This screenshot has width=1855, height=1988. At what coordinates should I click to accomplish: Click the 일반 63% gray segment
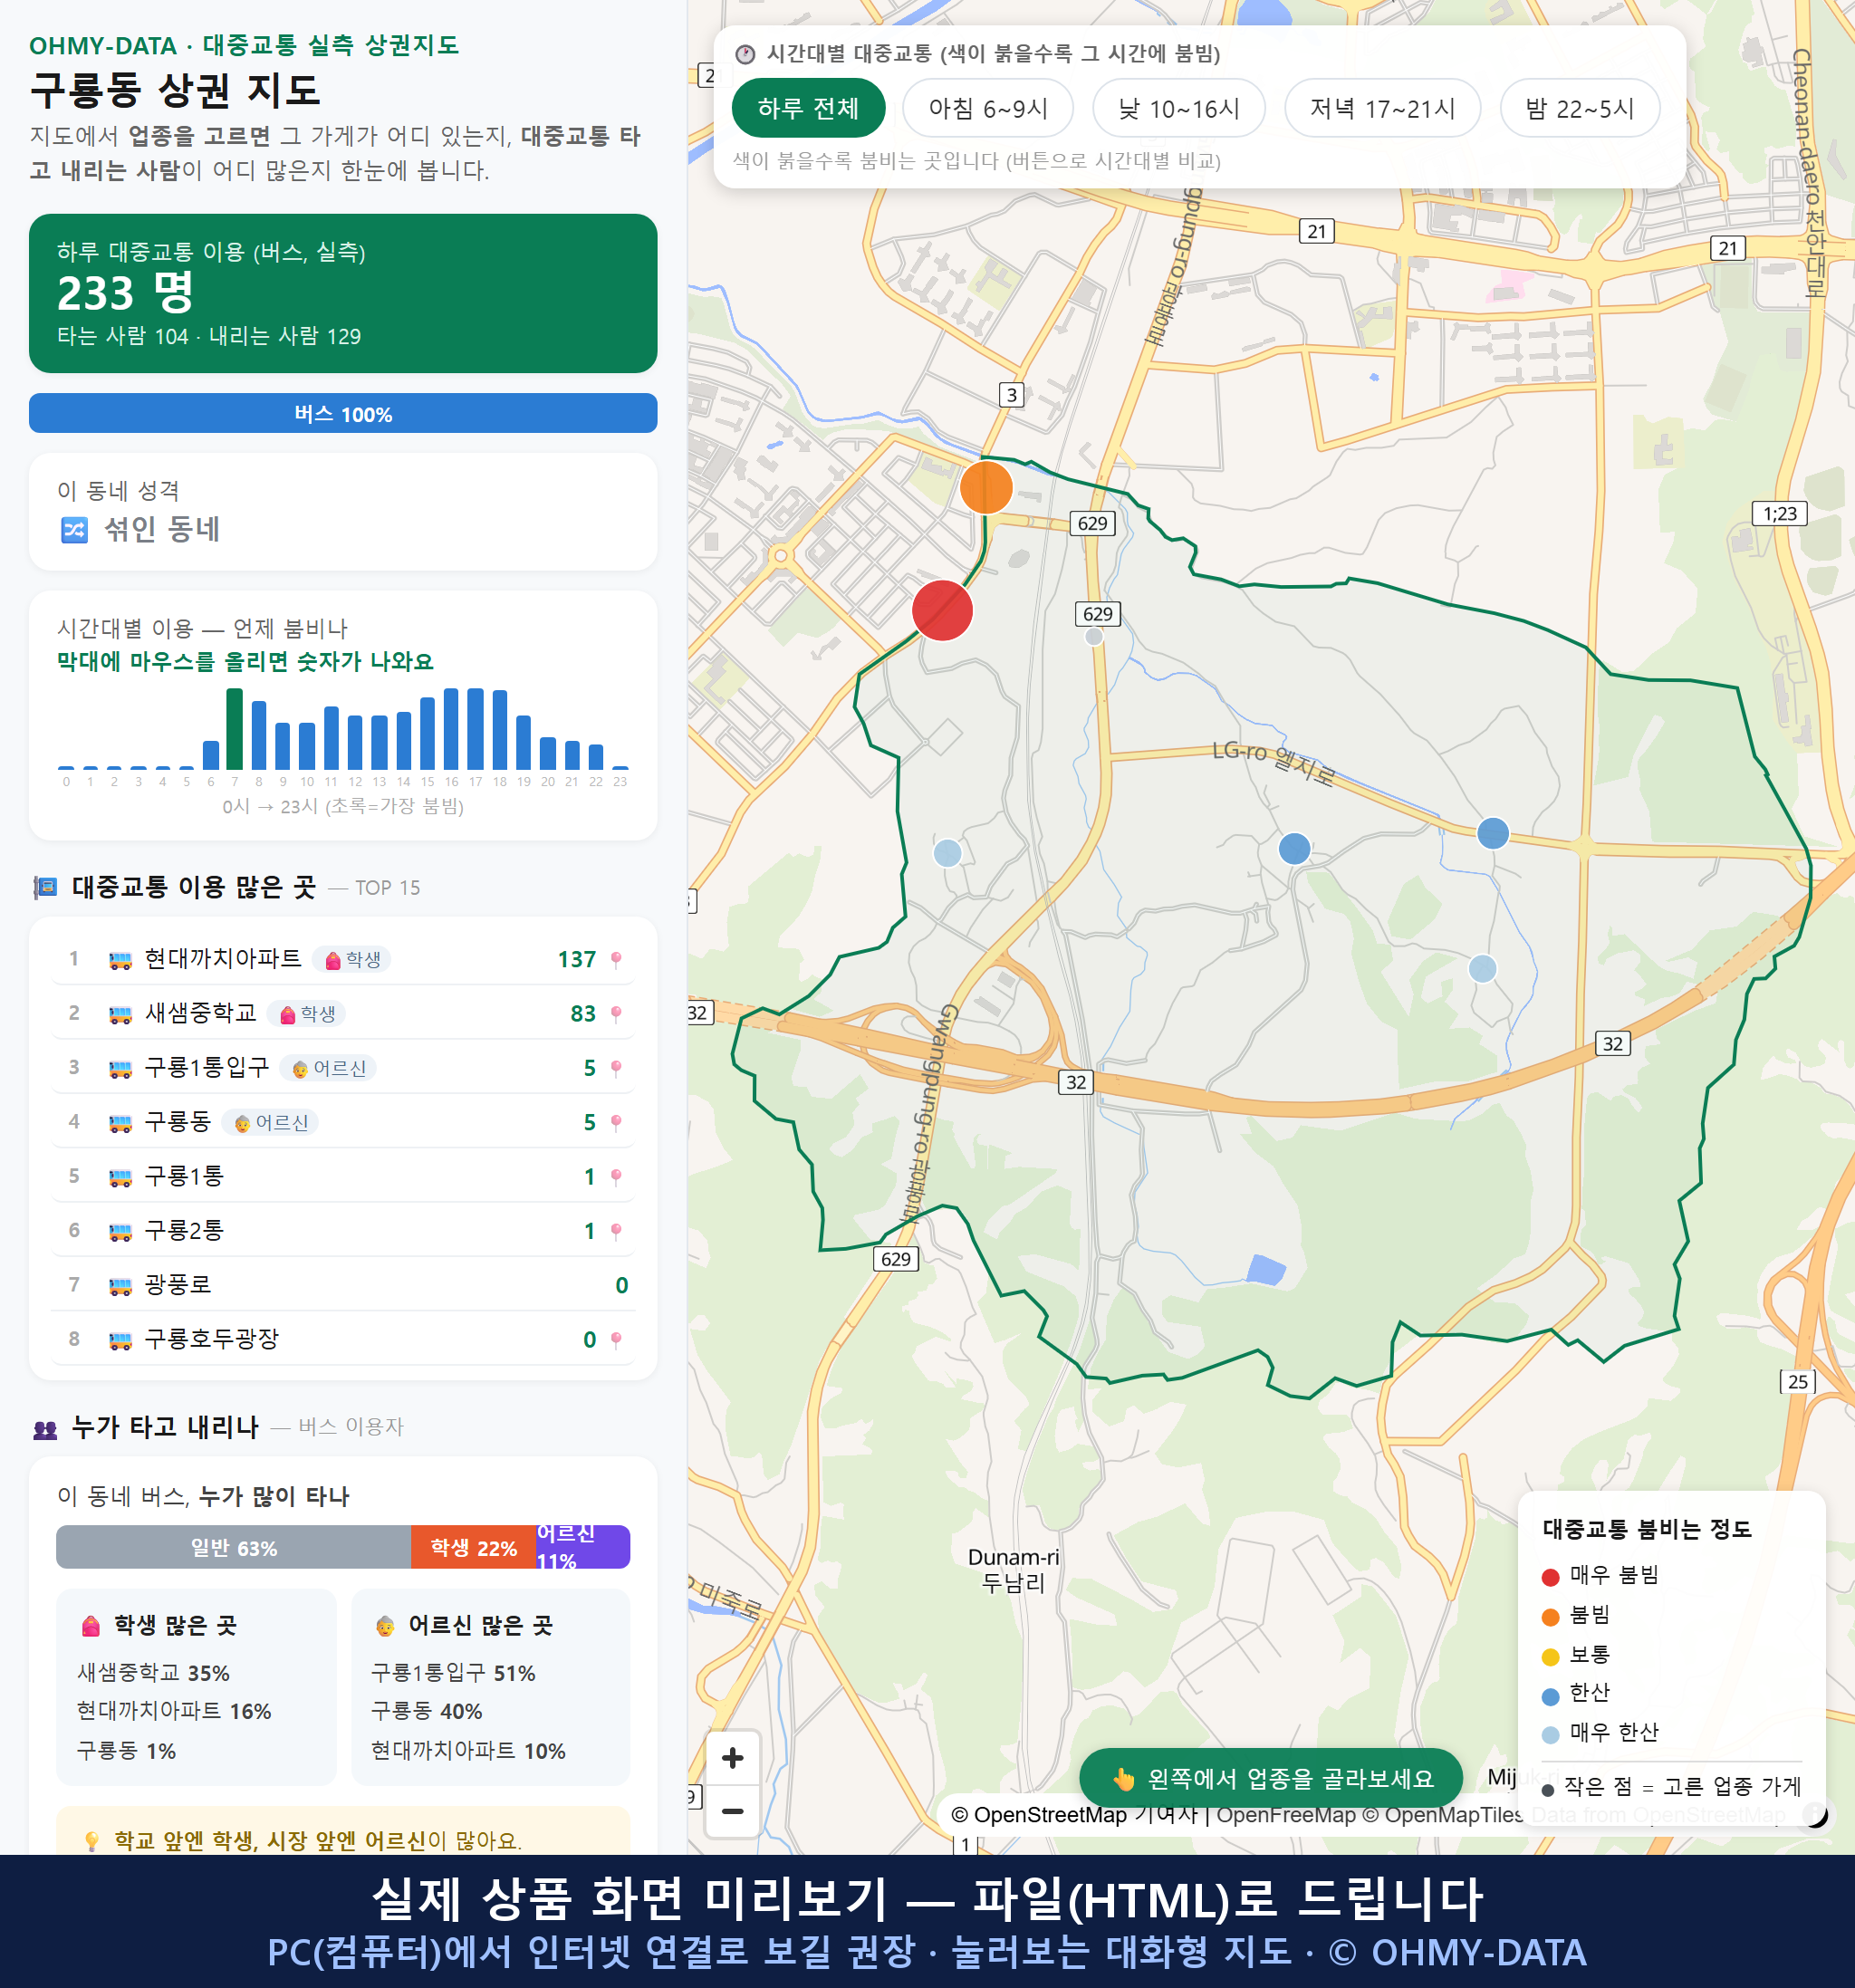(233, 1547)
